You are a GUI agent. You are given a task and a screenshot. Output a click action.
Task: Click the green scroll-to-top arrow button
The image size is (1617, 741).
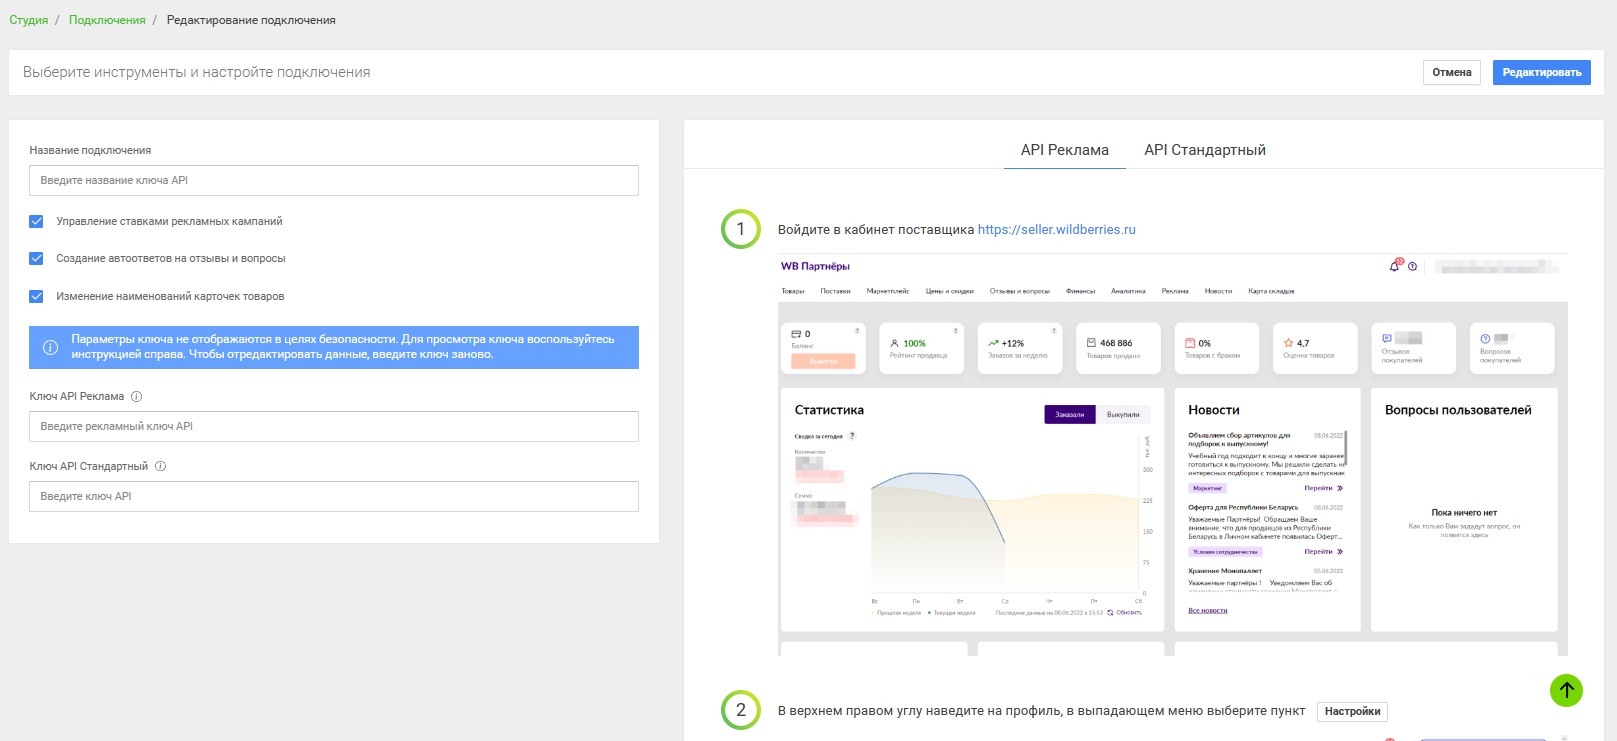(1566, 690)
